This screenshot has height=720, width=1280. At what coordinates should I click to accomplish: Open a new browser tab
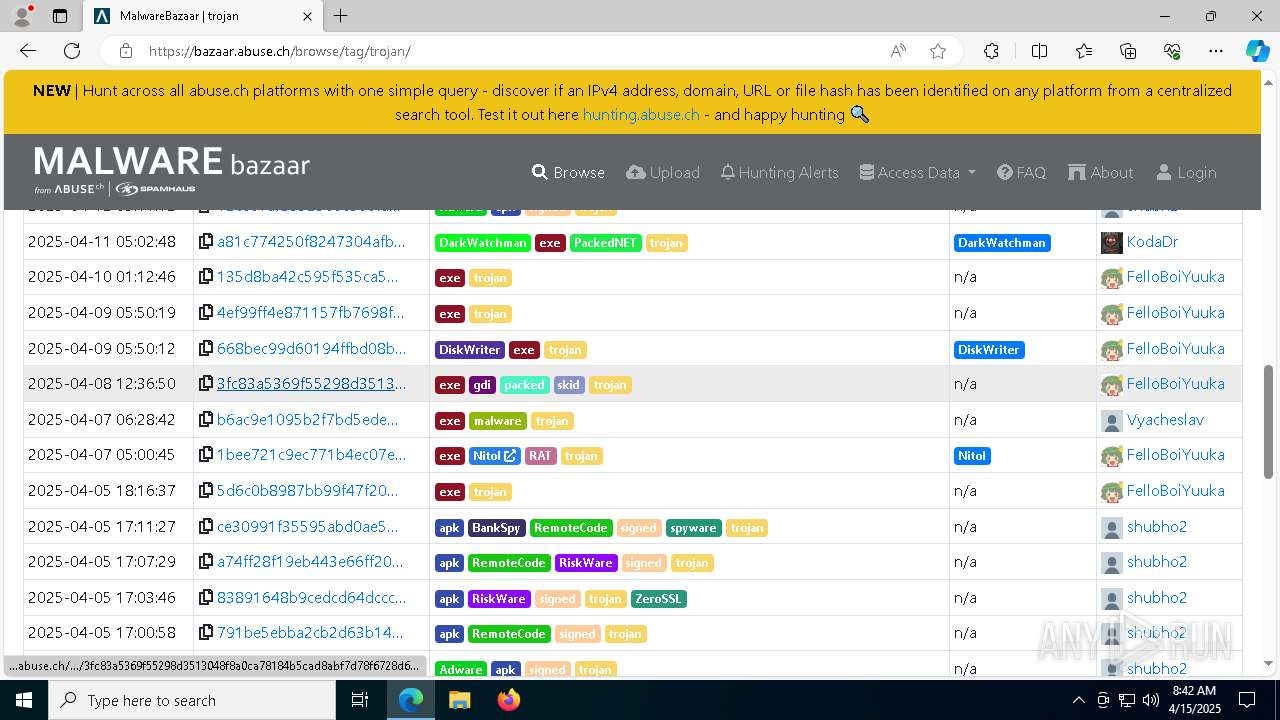pyautogui.click(x=341, y=16)
